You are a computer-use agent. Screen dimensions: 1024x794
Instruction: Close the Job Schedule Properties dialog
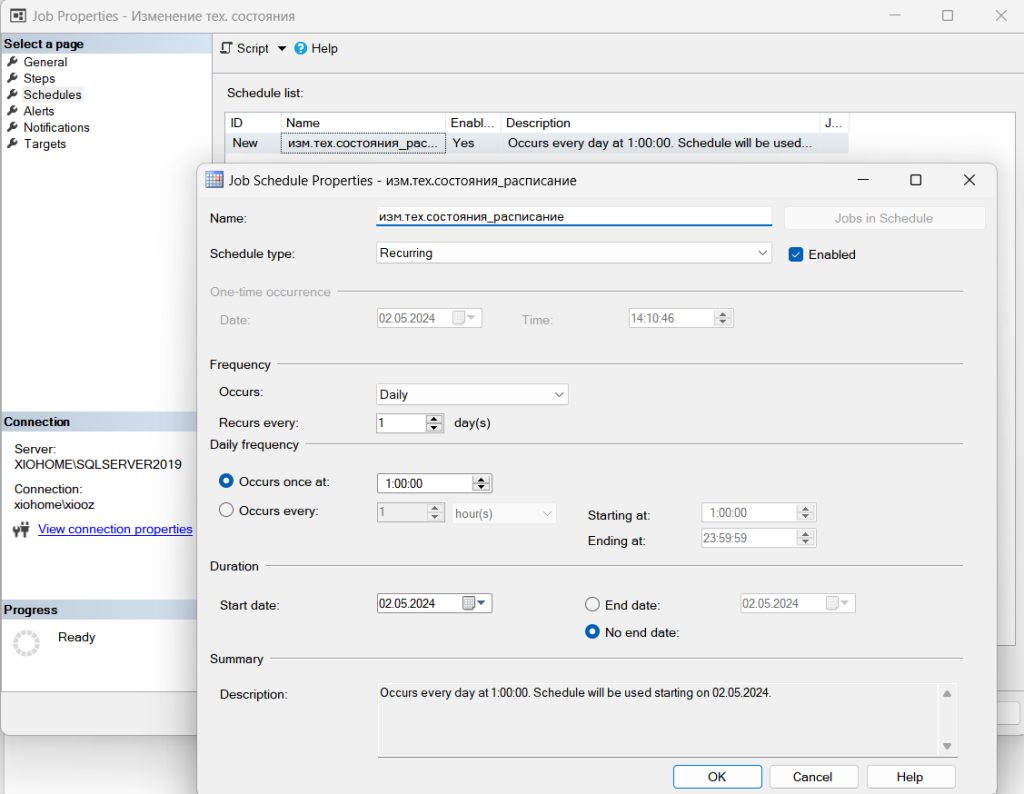tap(969, 180)
